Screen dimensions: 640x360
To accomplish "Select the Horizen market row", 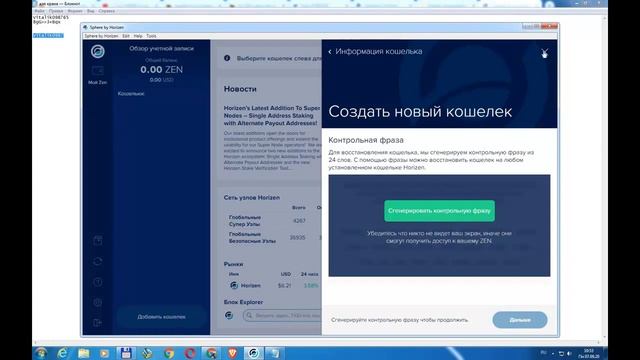I will click(x=274, y=285).
